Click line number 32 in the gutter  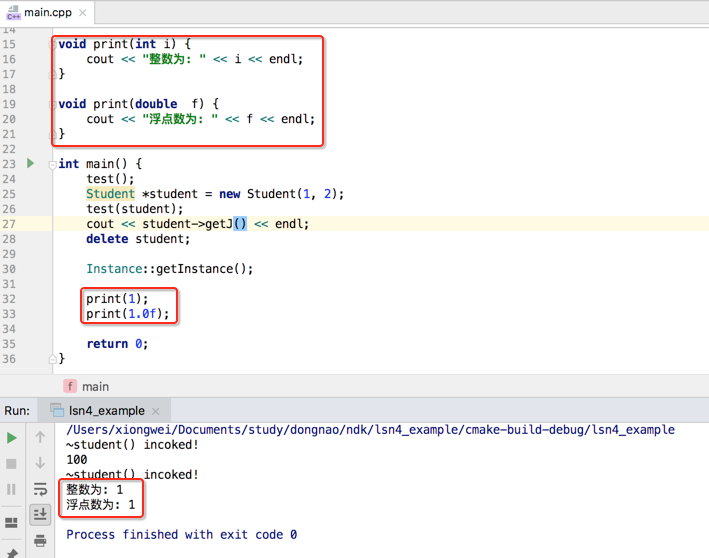point(9,299)
